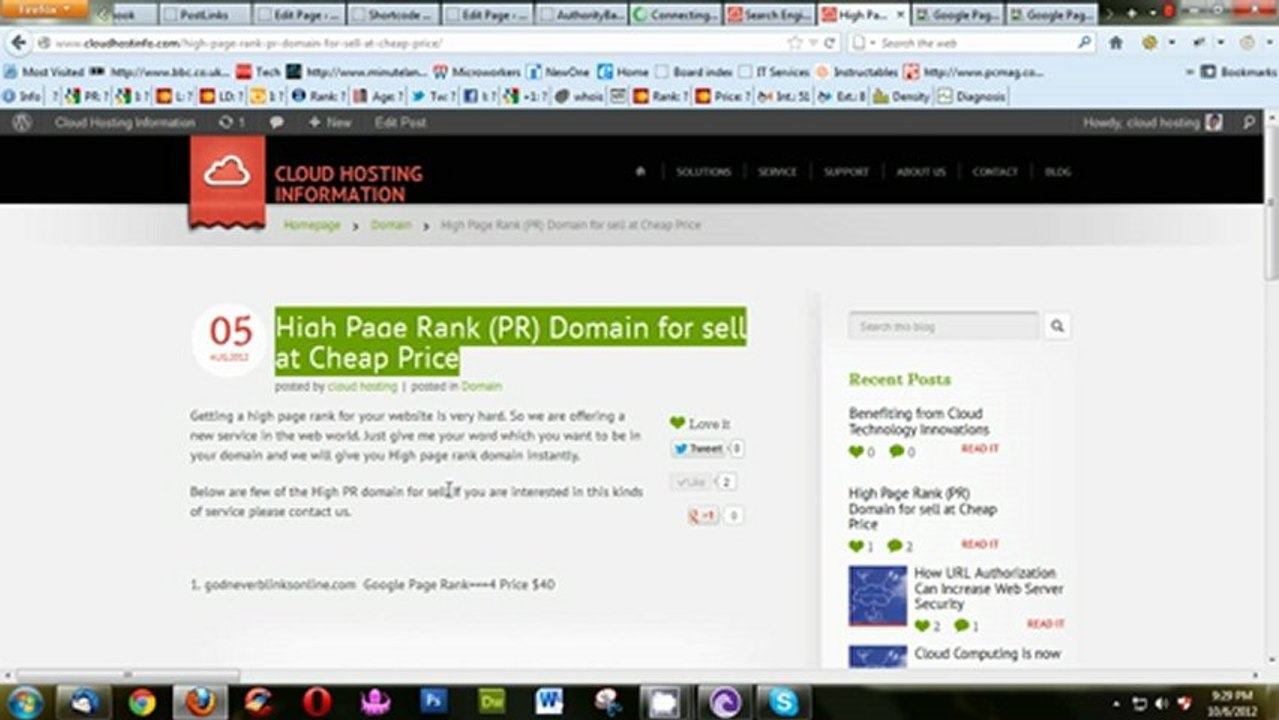Viewport: 1279px width, 720px height.
Task: Reload the page with the refresh icon
Action: pyautogui.click(x=828, y=43)
